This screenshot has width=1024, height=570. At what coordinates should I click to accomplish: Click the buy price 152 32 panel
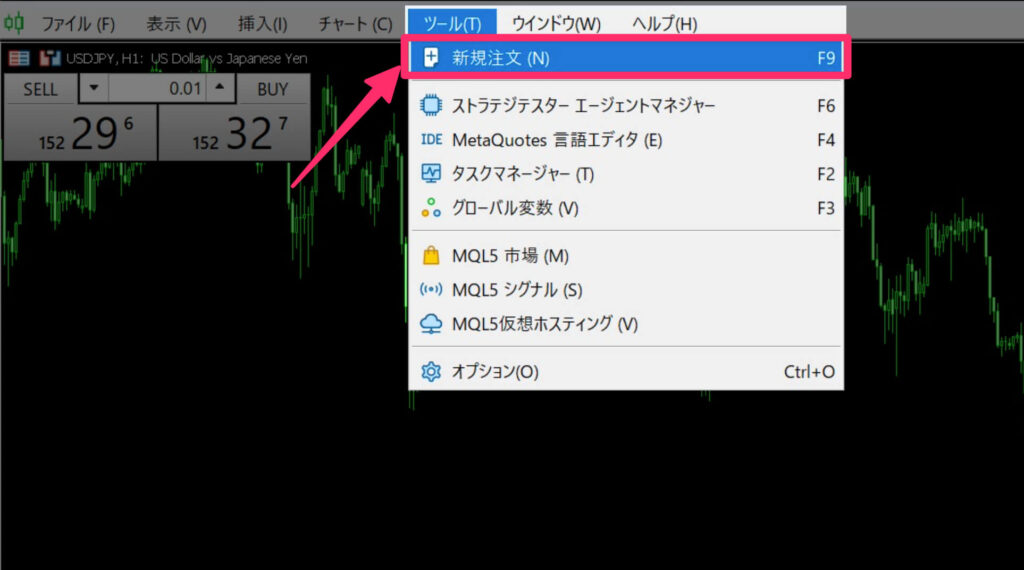point(235,133)
